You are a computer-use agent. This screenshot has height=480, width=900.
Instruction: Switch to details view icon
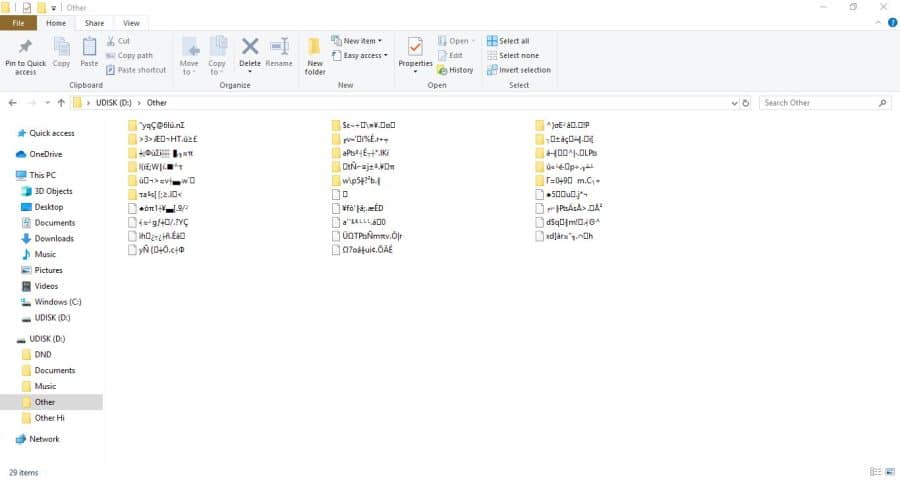pyautogui.click(x=875, y=472)
